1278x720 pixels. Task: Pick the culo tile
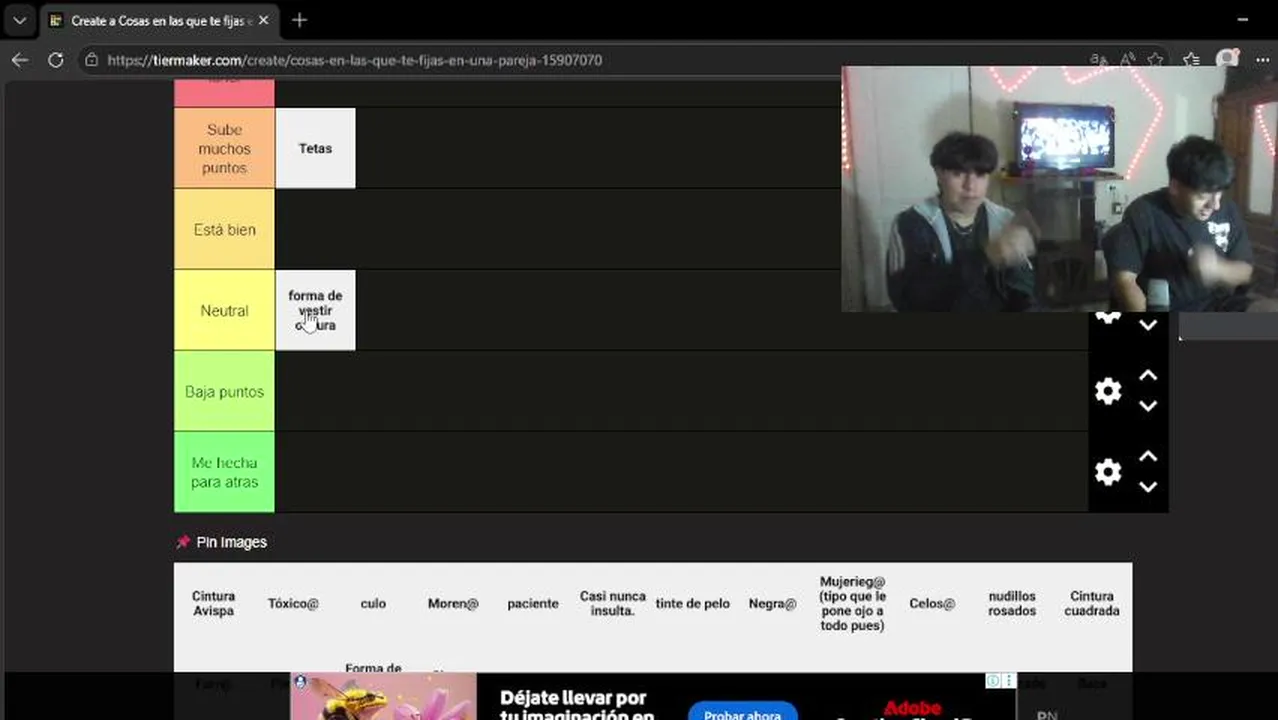(373, 603)
